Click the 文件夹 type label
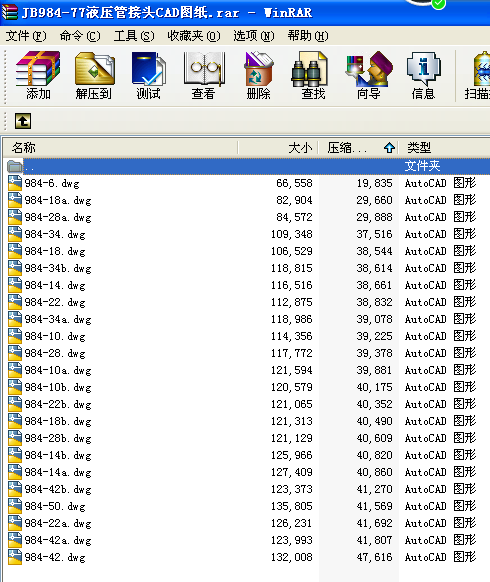 pyautogui.click(x=422, y=166)
